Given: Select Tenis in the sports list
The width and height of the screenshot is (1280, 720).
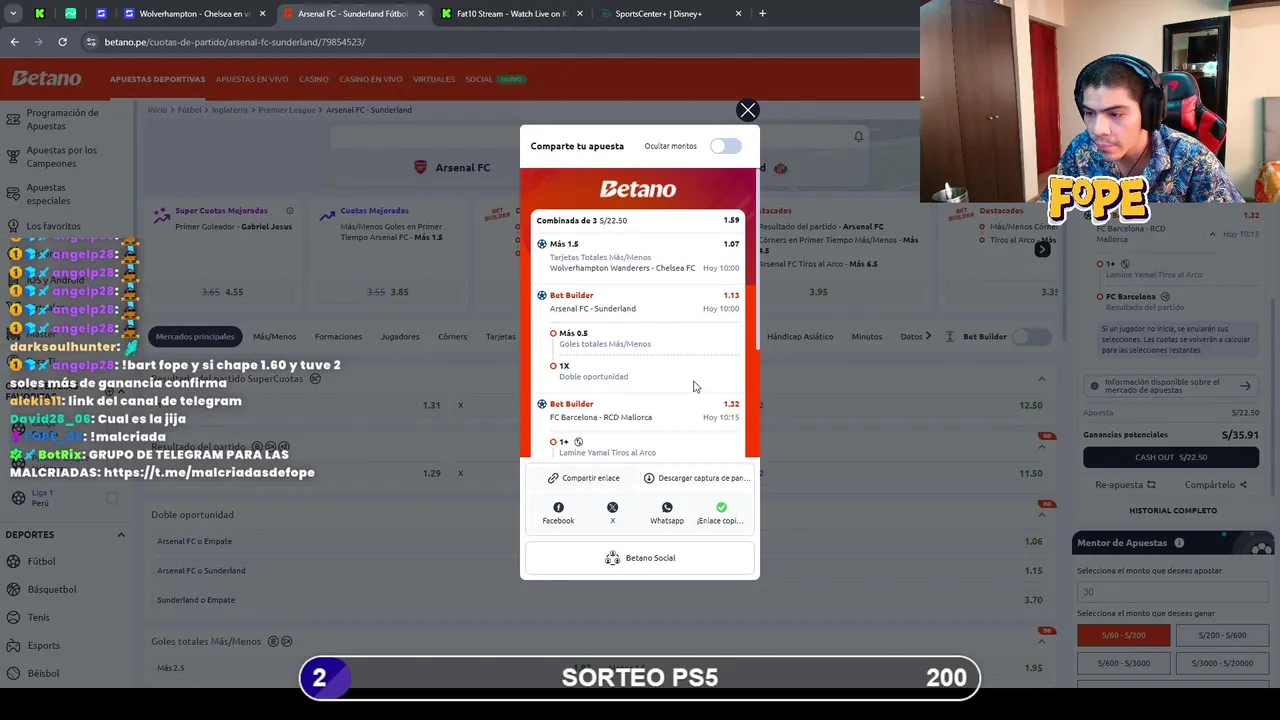Looking at the screenshot, I should click(38, 618).
